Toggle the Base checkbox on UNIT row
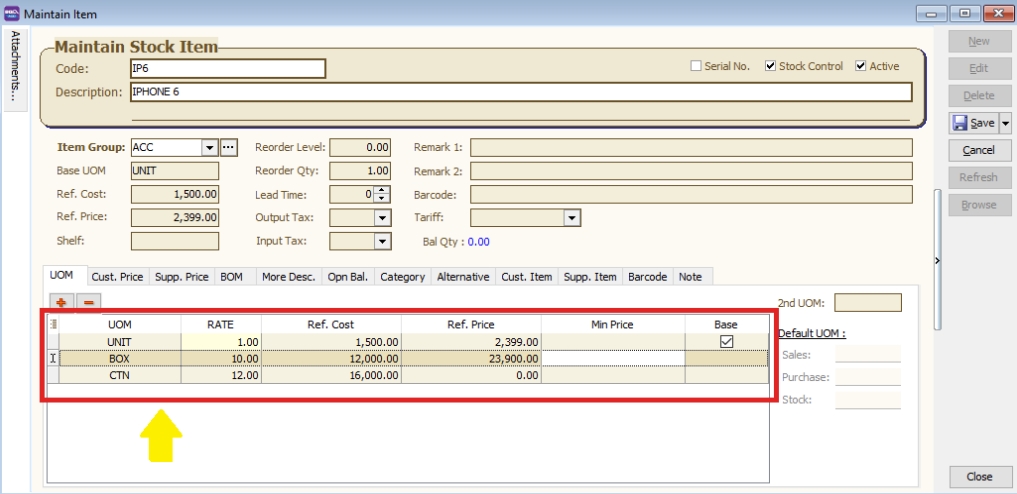 pos(727,341)
